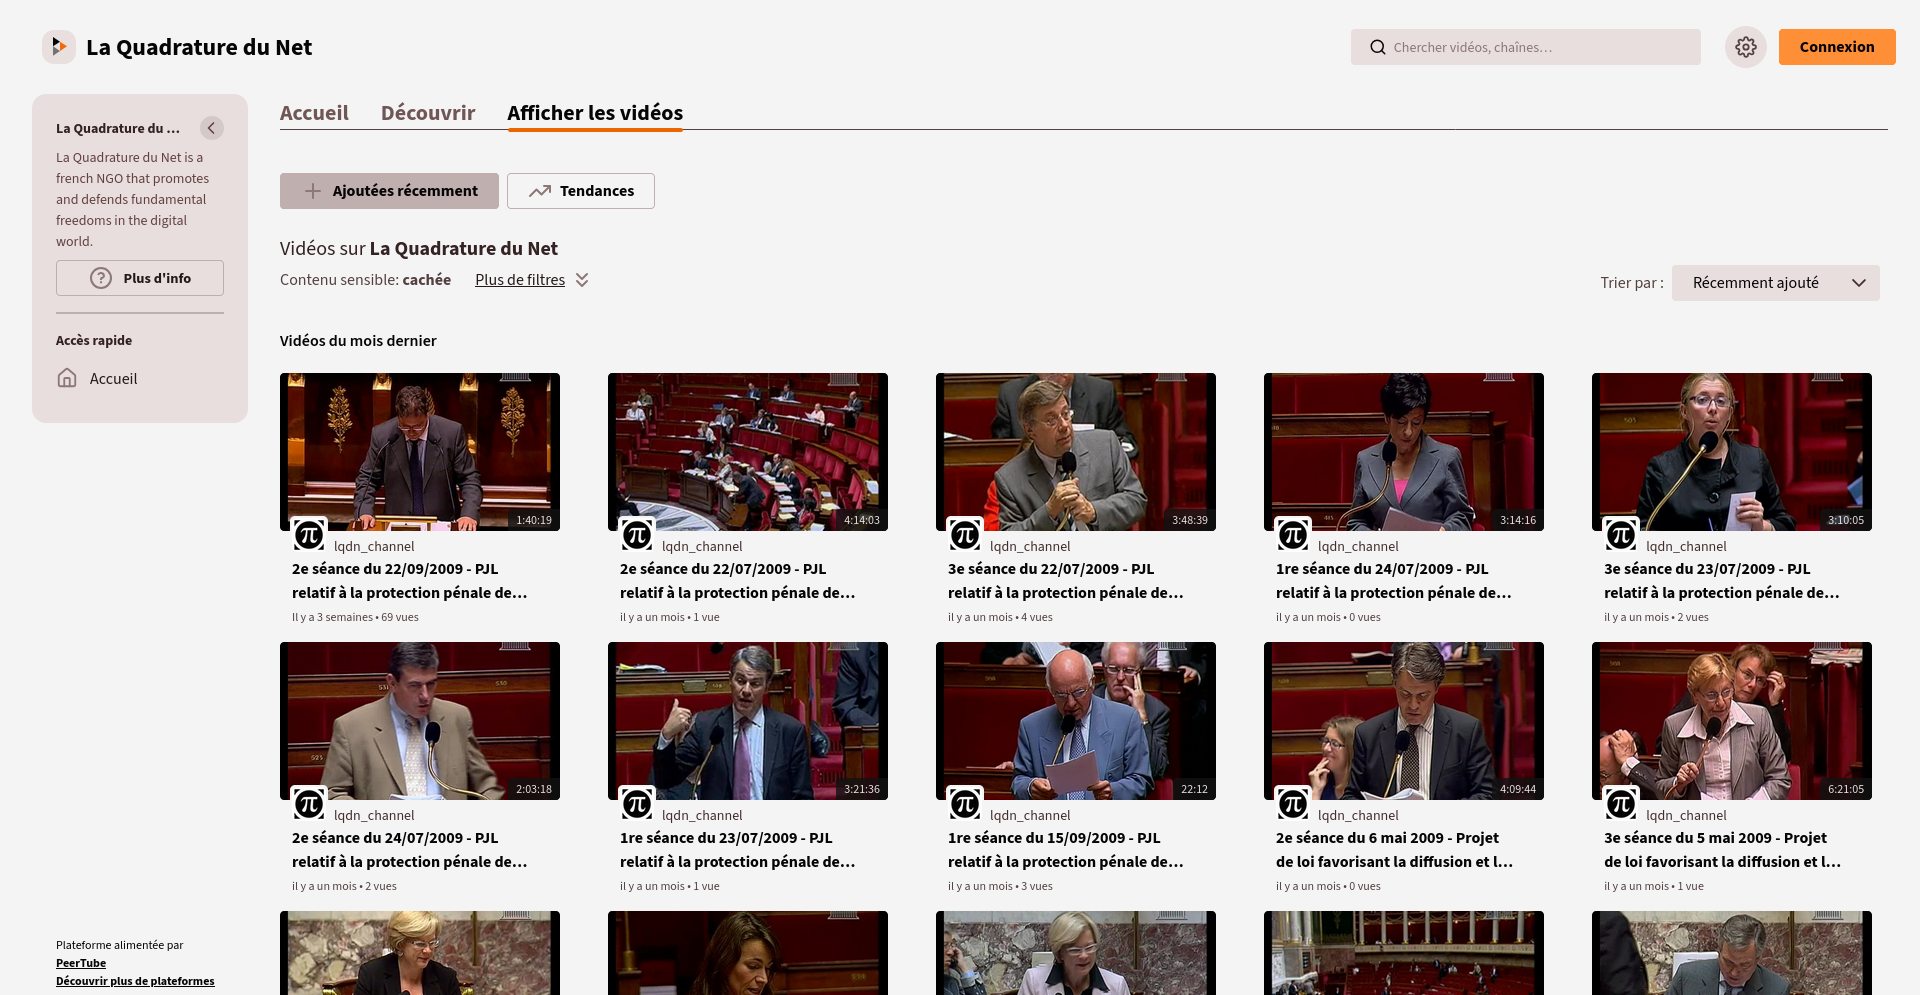Switch to the Découvrir tab

pos(428,113)
